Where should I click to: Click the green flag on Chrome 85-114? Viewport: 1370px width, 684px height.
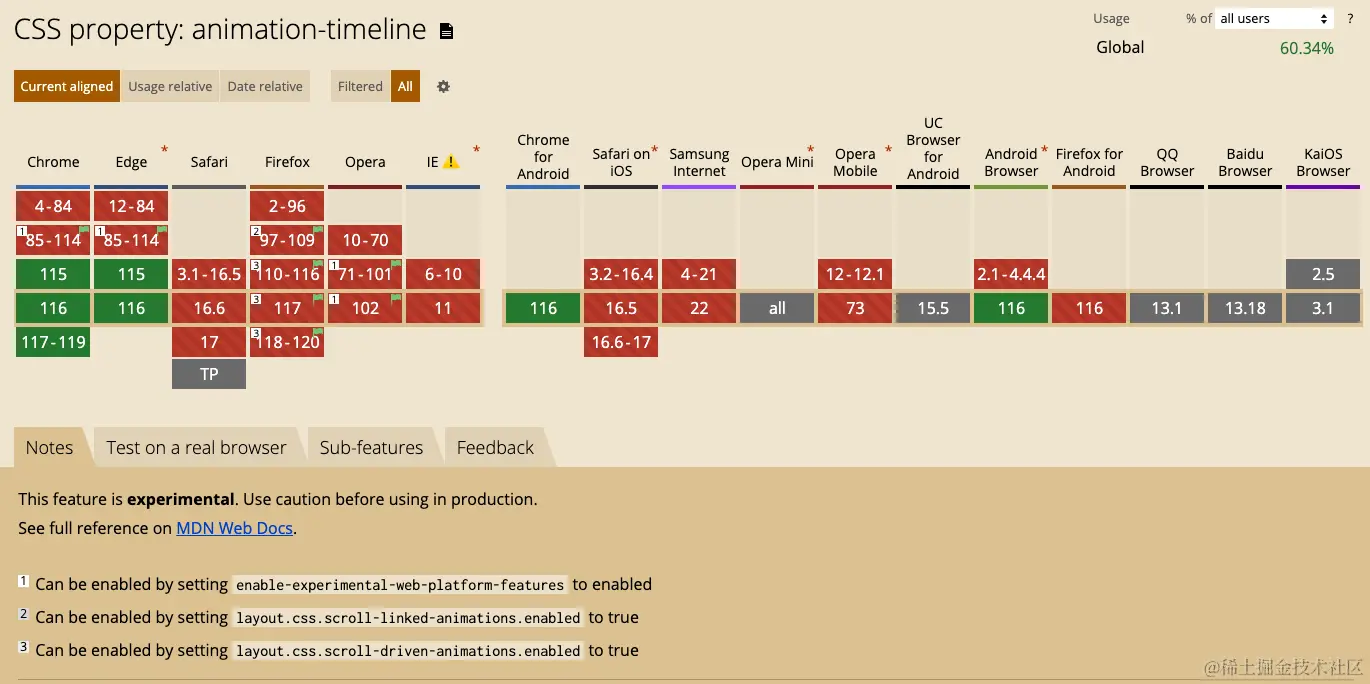click(x=84, y=231)
